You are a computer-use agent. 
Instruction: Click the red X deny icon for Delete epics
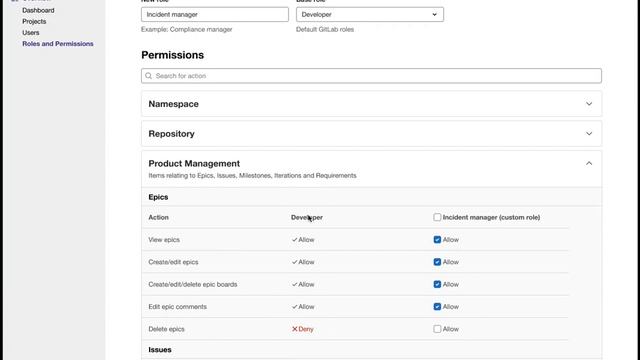tap(295, 329)
